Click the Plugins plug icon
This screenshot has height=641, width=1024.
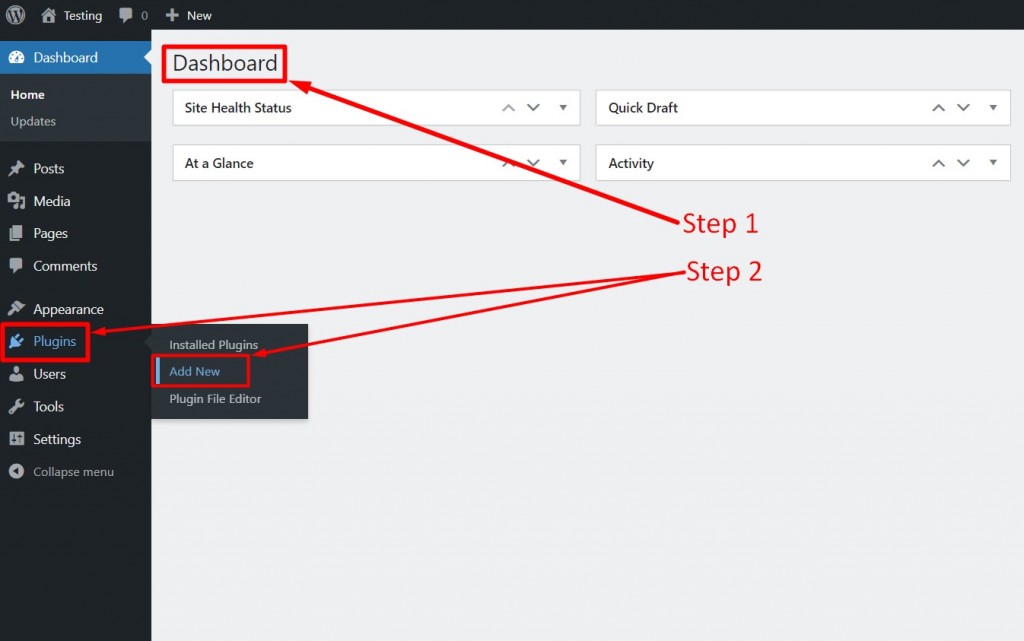pyautogui.click(x=16, y=341)
